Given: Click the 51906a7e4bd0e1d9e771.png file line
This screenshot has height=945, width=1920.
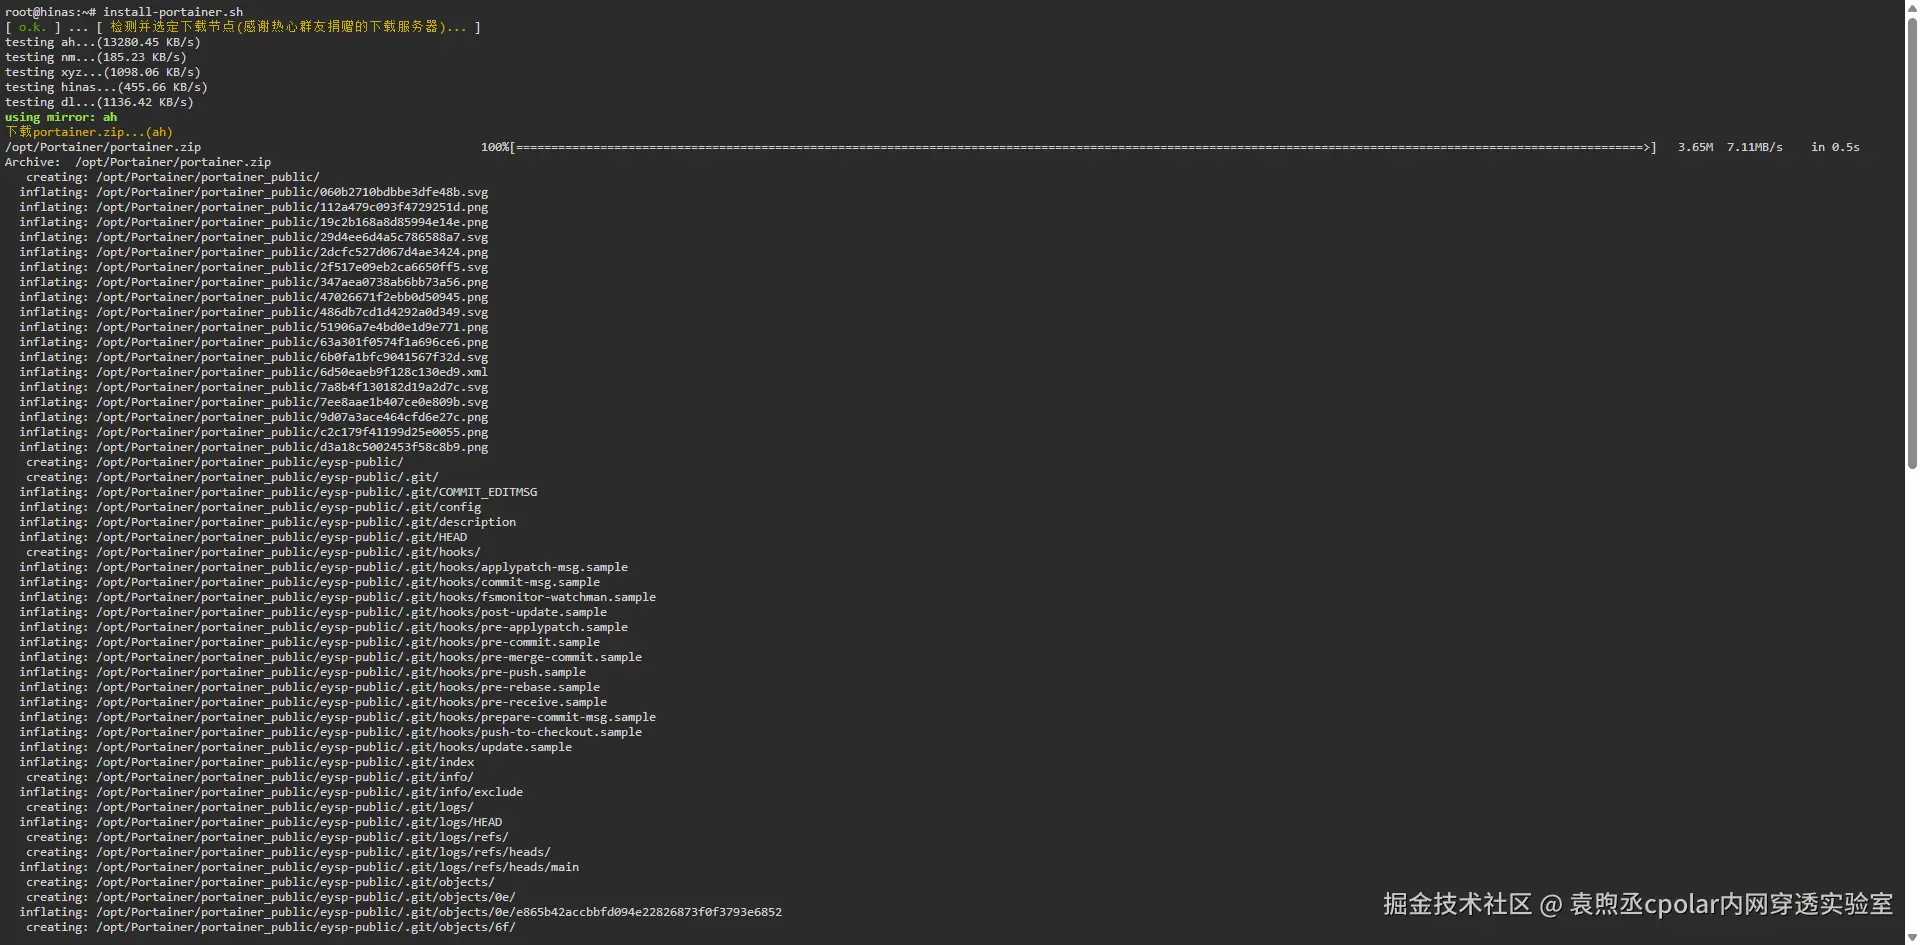Looking at the screenshot, I should (x=254, y=327).
